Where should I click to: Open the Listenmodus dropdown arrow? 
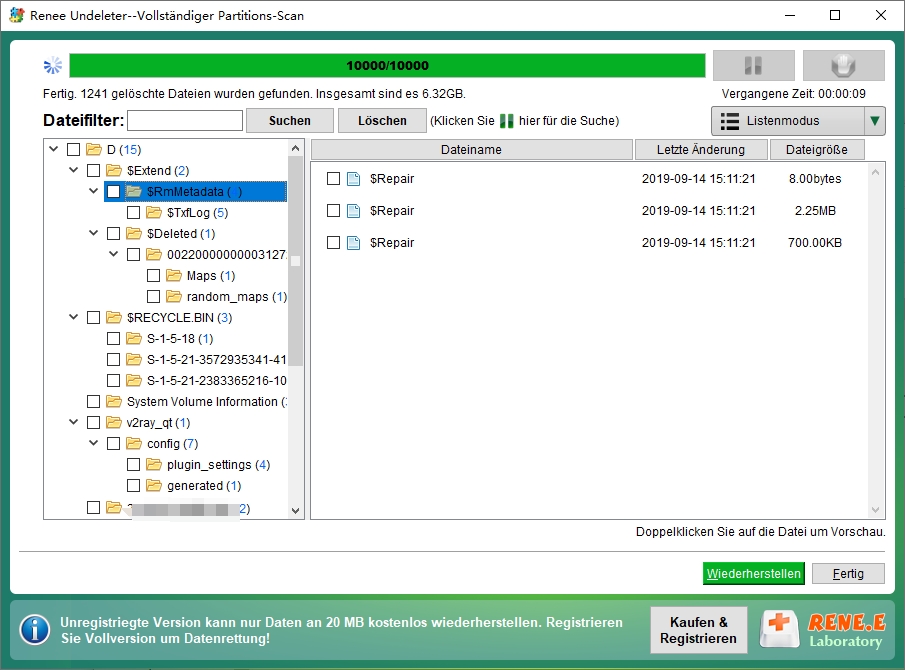[875, 121]
